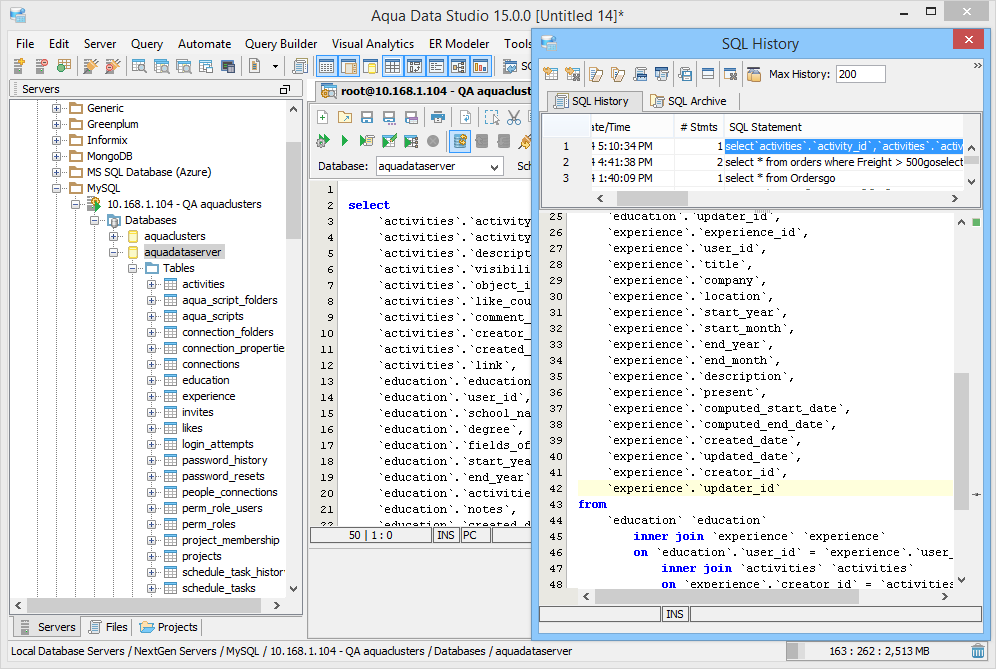Click the Servers tree vertical scrollbar thumb

[293, 191]
